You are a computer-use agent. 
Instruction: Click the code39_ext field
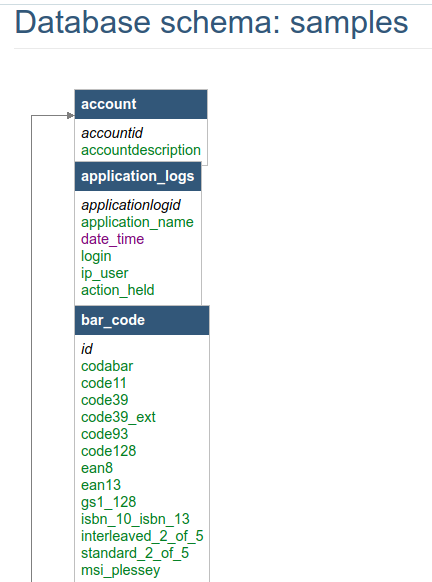[x=118, y=417]
